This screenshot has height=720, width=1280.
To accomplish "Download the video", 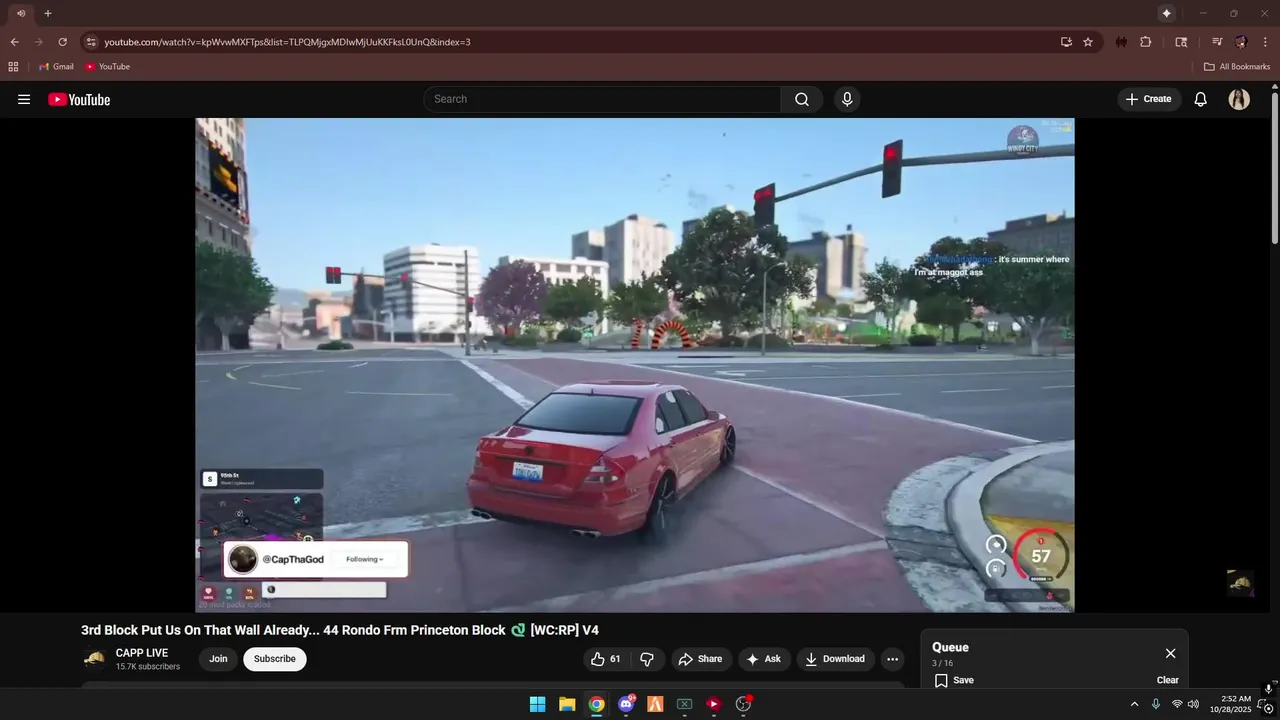I will click(836, 659).
